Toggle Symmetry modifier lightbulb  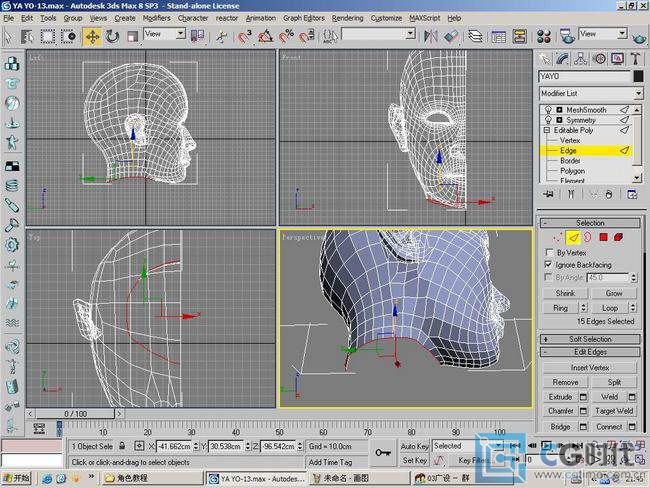(x=548, y=120)
